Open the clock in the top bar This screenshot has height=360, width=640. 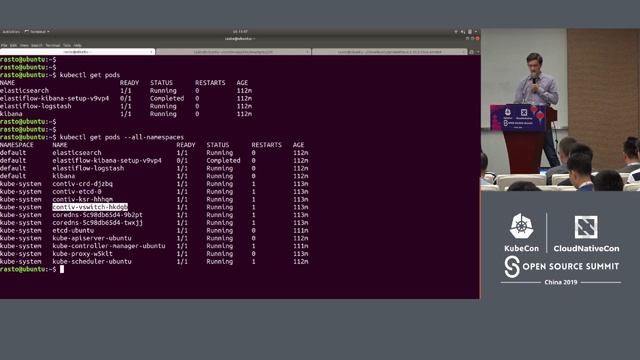[x=240, y=31]
